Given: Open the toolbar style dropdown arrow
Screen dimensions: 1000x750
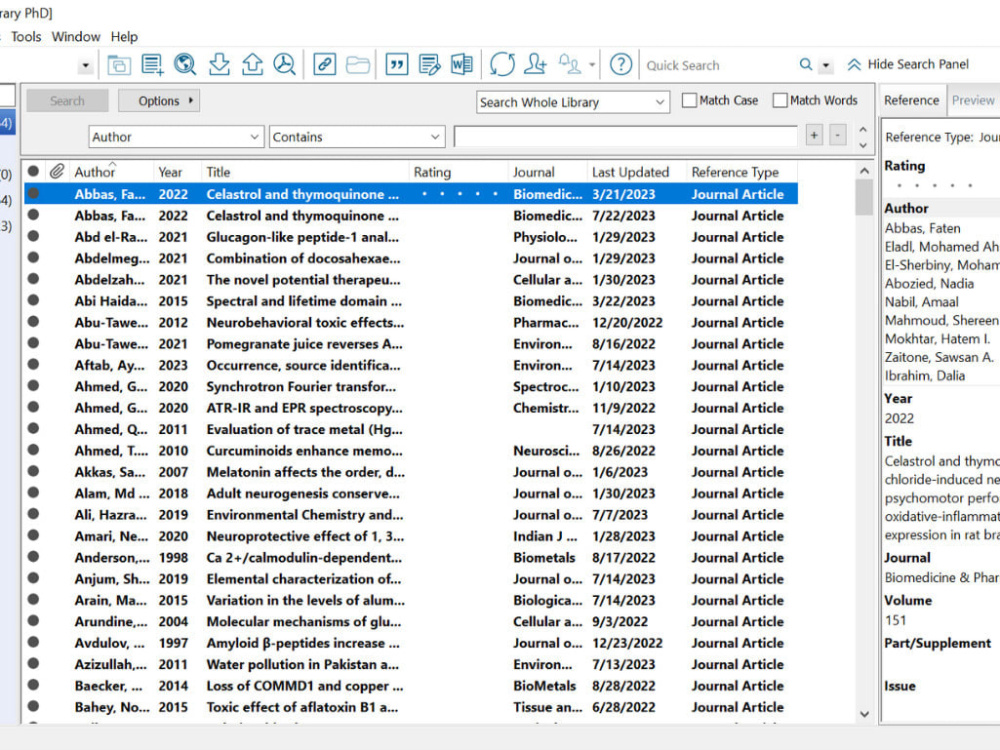Looking at the screenshot, I should coord(85,65).
